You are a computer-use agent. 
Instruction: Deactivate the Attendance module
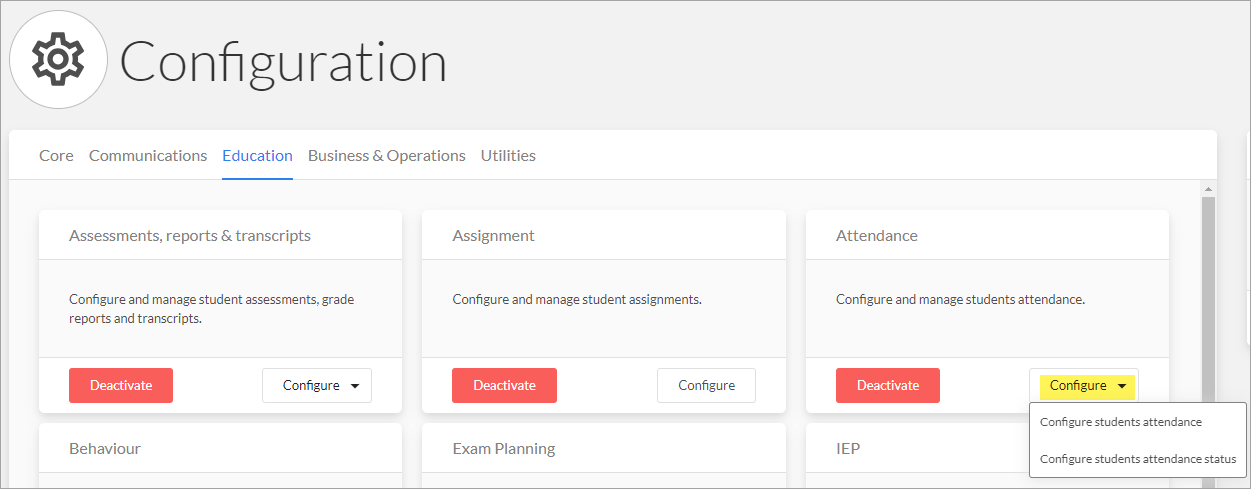click(888, 385)
